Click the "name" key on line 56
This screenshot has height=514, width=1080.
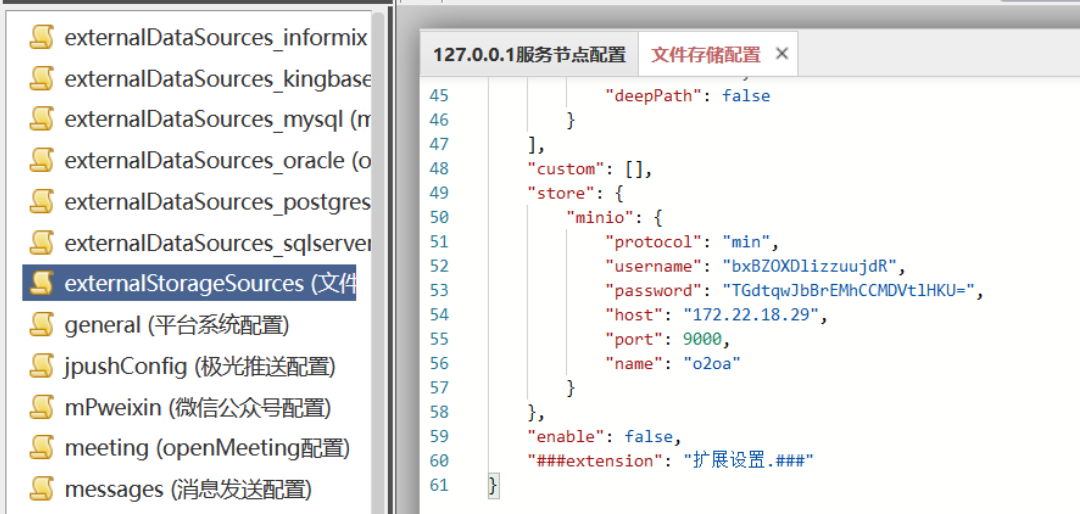click(634, 364)
